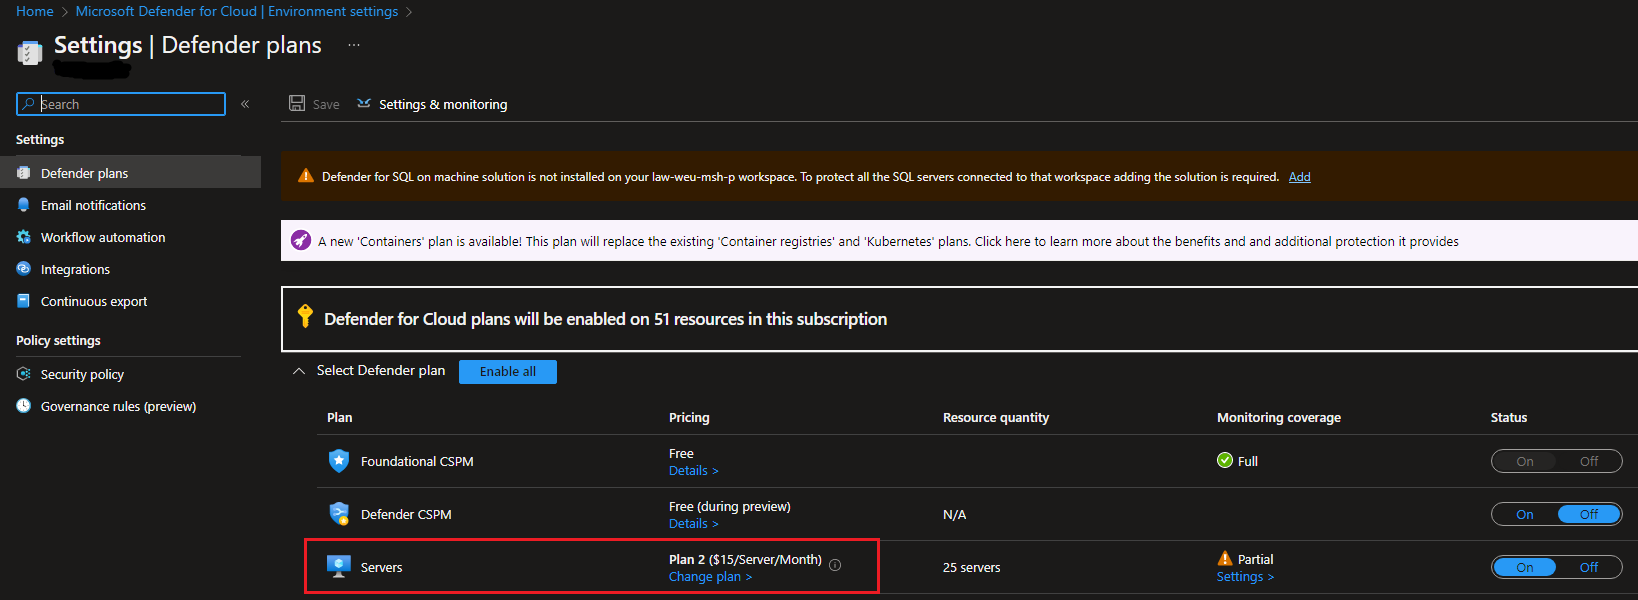Click the Add link in SQL warning

pyautogui.click(x=1299, y=177)
